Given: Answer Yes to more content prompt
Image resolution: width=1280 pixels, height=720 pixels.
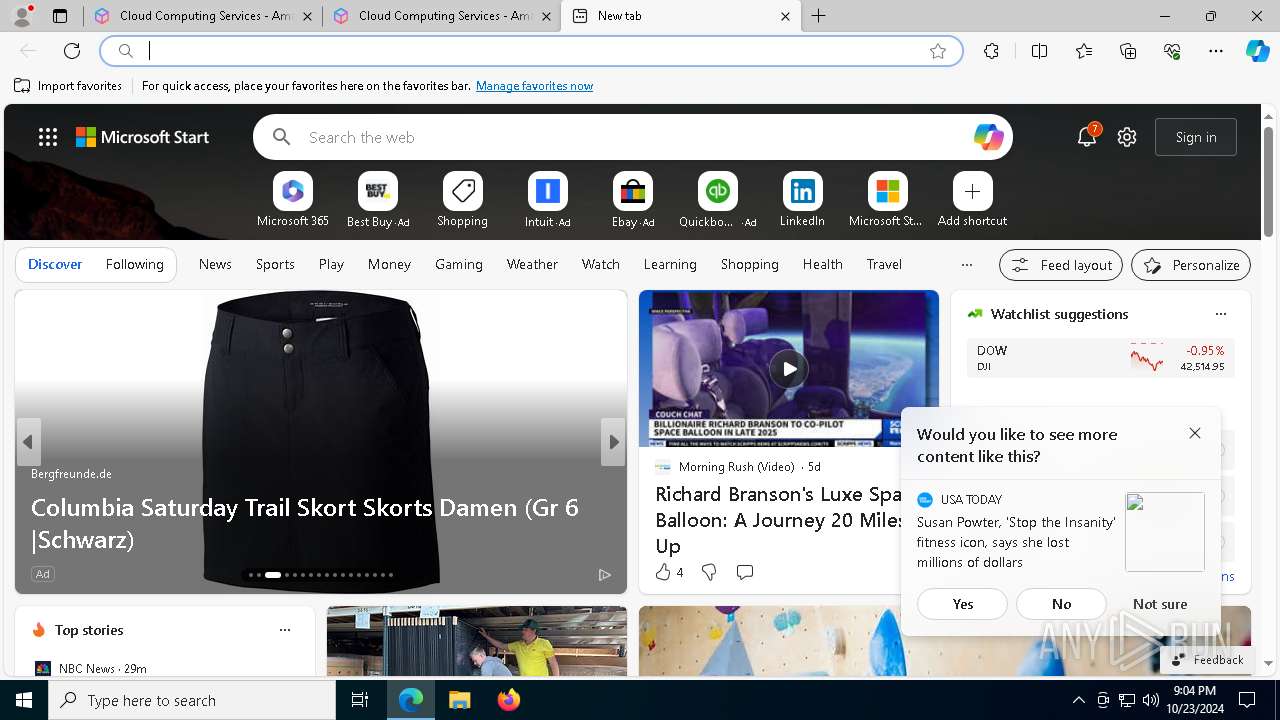Looking at the screenshot, I should point(963,604).
